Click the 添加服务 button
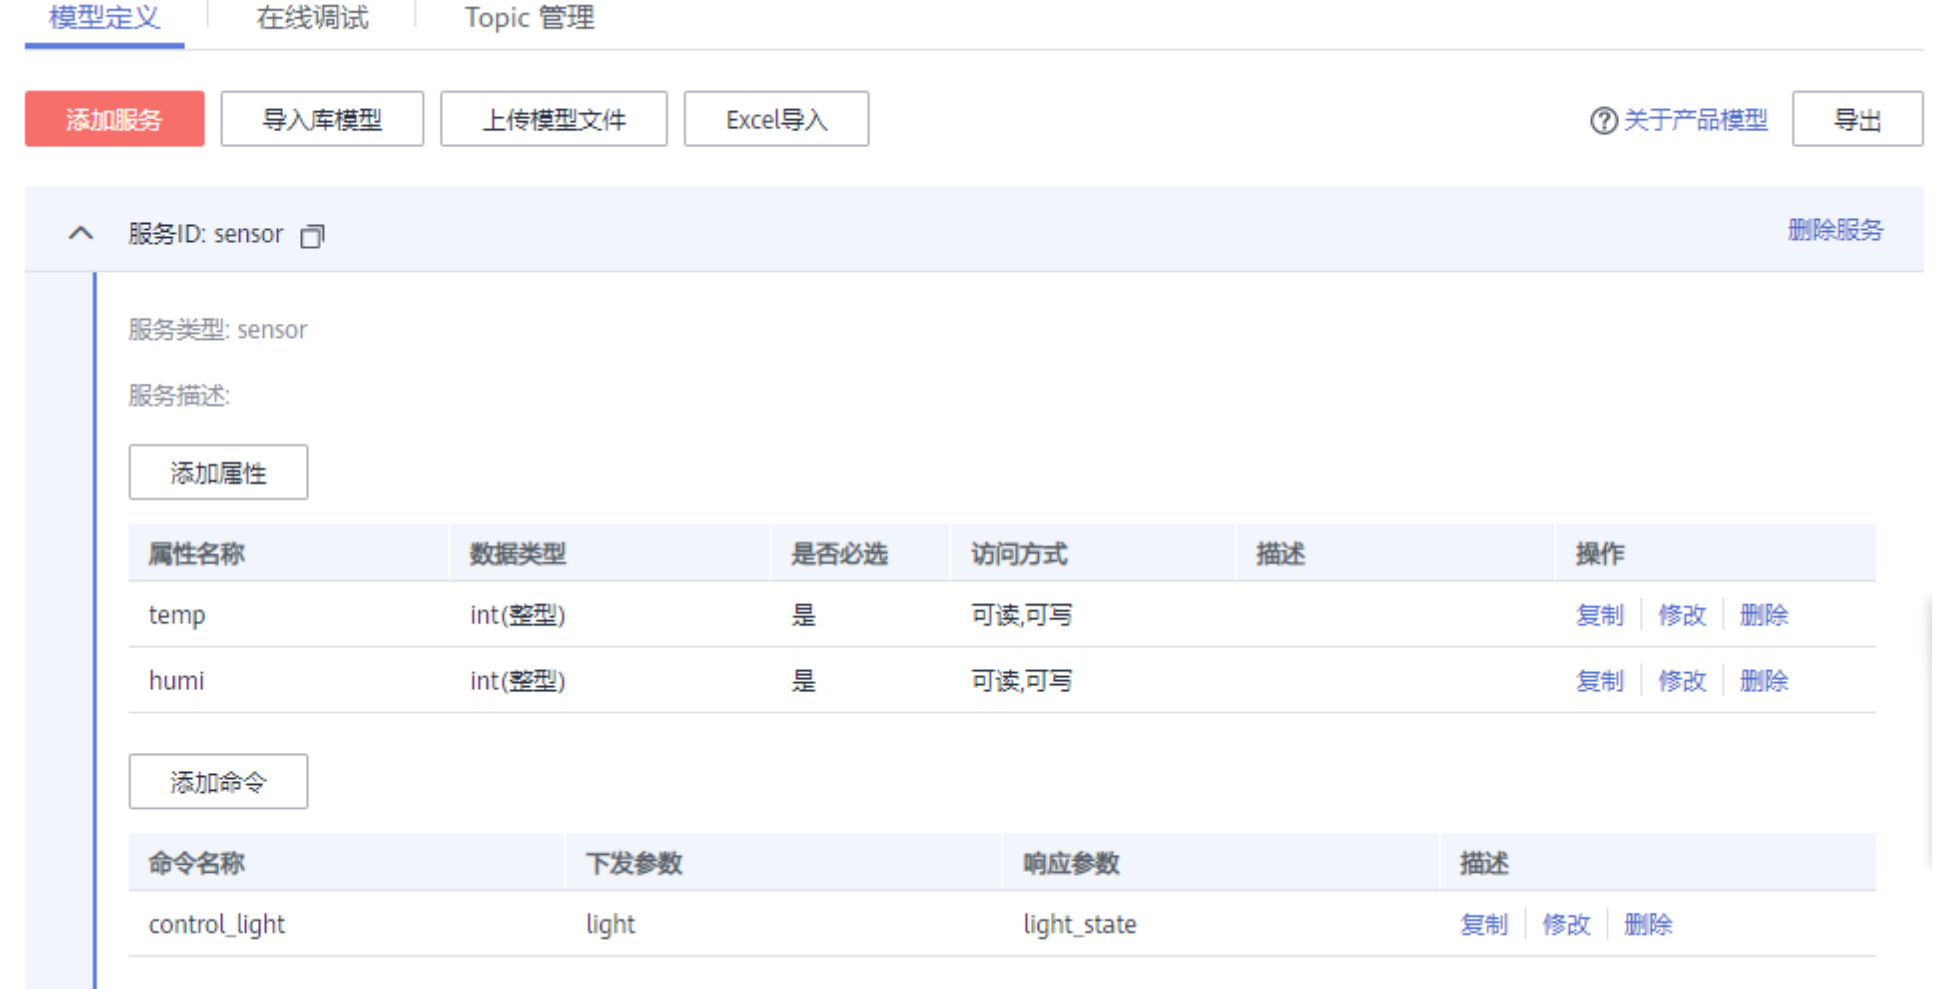The height and width of the screenshot is (989, 1946). pos(114,120)
